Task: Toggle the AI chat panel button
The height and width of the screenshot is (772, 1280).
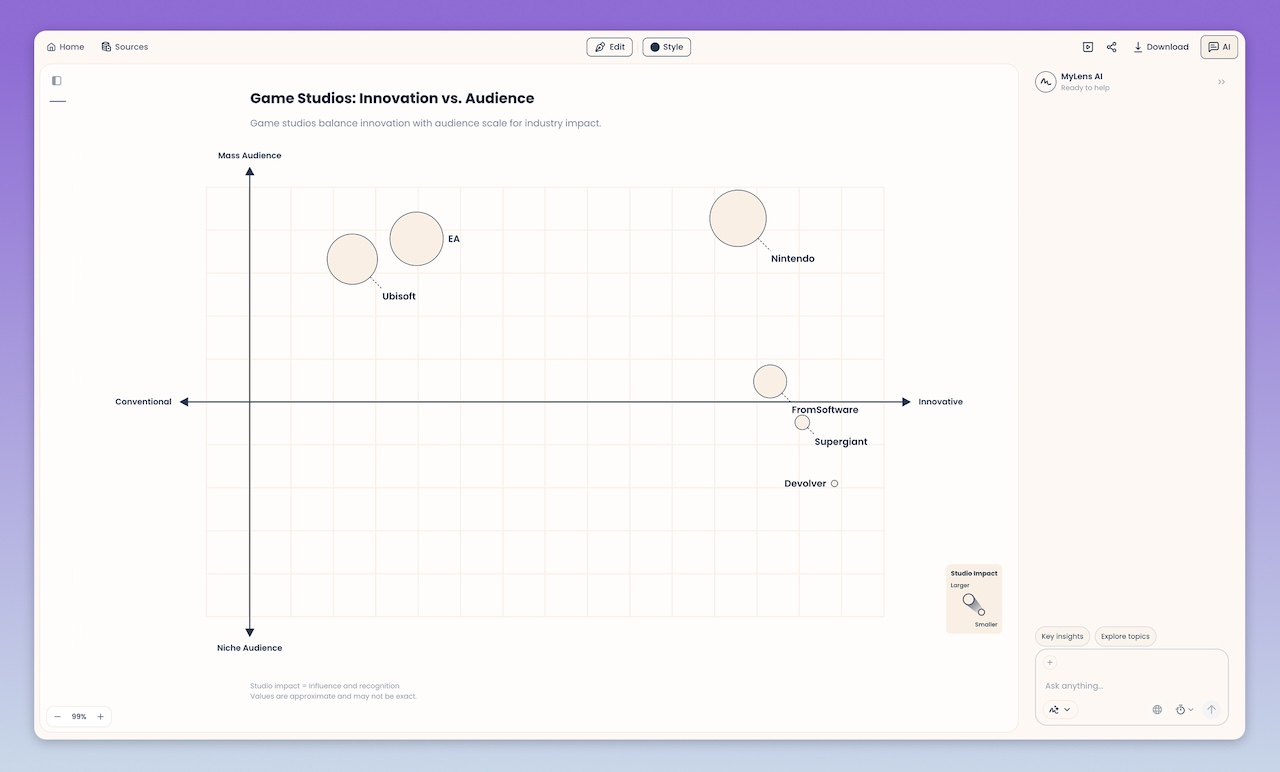Action: pos(1219,47)
